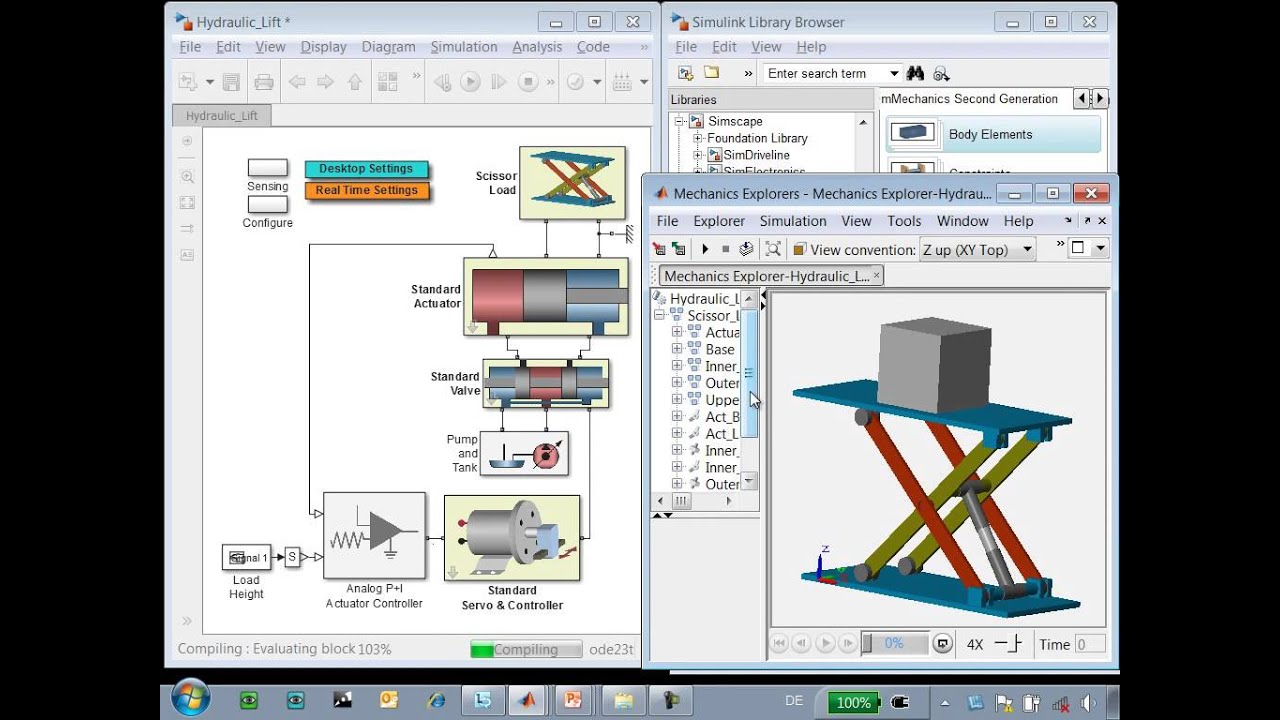Viewport: 1280px width, 720px height.
Task: Click Up to Parent arrow icon
Action: (353, 82)
